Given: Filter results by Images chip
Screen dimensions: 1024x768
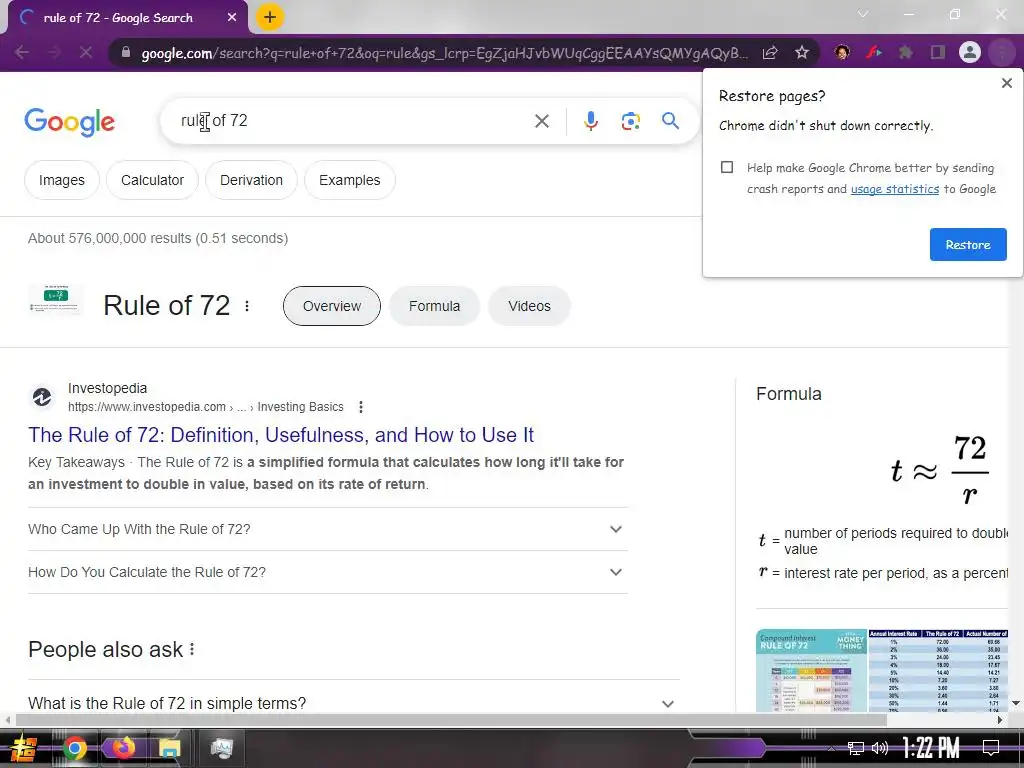Looking at the screenshot, I should click(61, 180).
